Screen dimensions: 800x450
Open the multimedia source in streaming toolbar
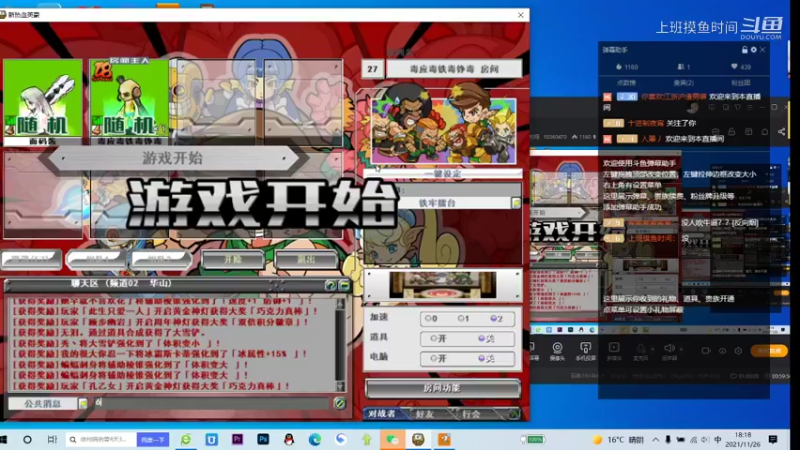pos(614,351)
